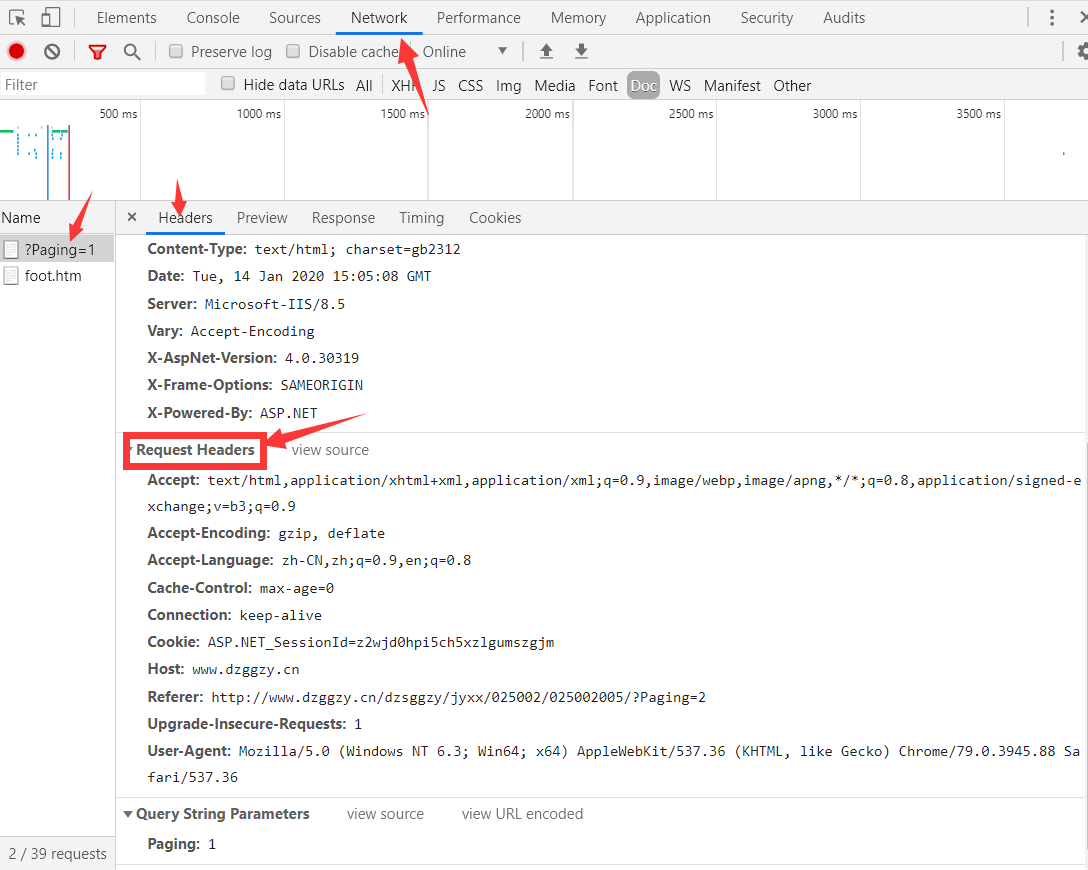Toggle the red filter funnel icon
Image resolution: width=1088 pixels, height=870 pixels.
(x=97, y=52)
